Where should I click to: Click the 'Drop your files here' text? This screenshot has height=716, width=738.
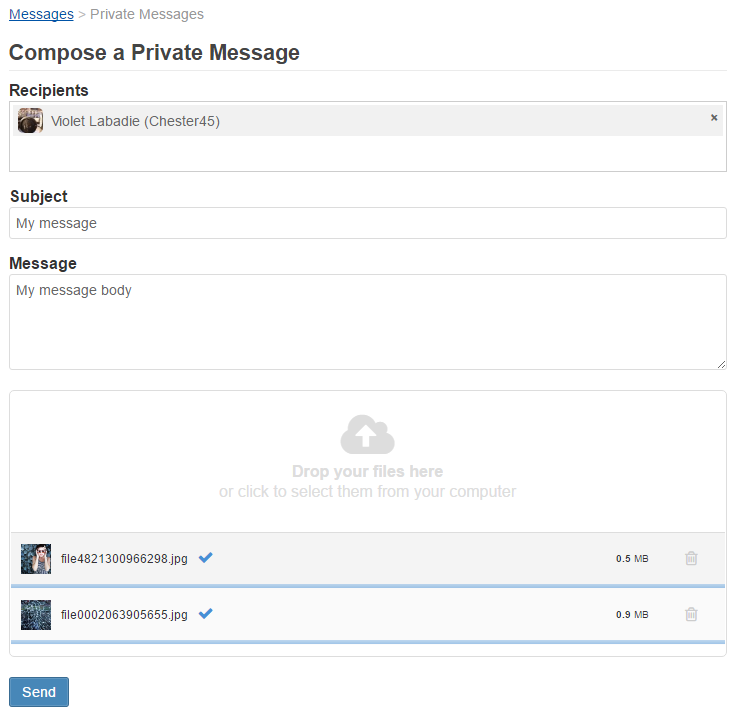[x=368, y=471]
